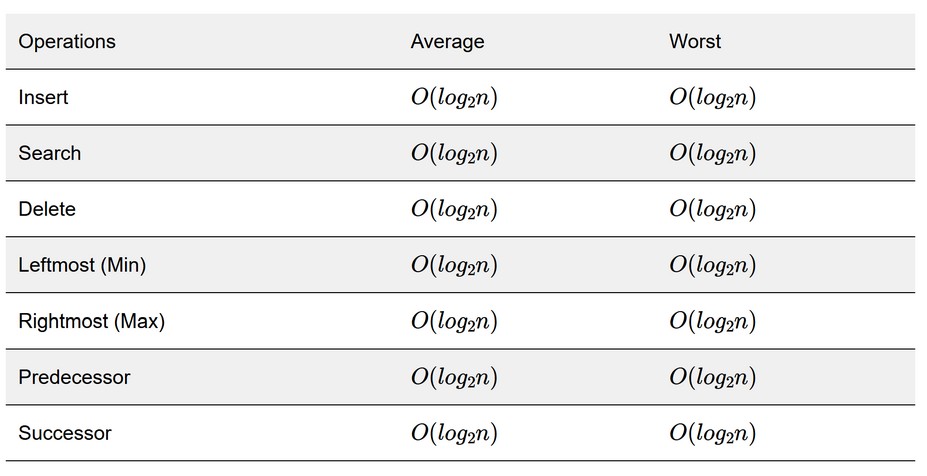The image size is (927, 476).
Task: Click Rightmost (Max) worst complexity formula
Action: (712, 322)
